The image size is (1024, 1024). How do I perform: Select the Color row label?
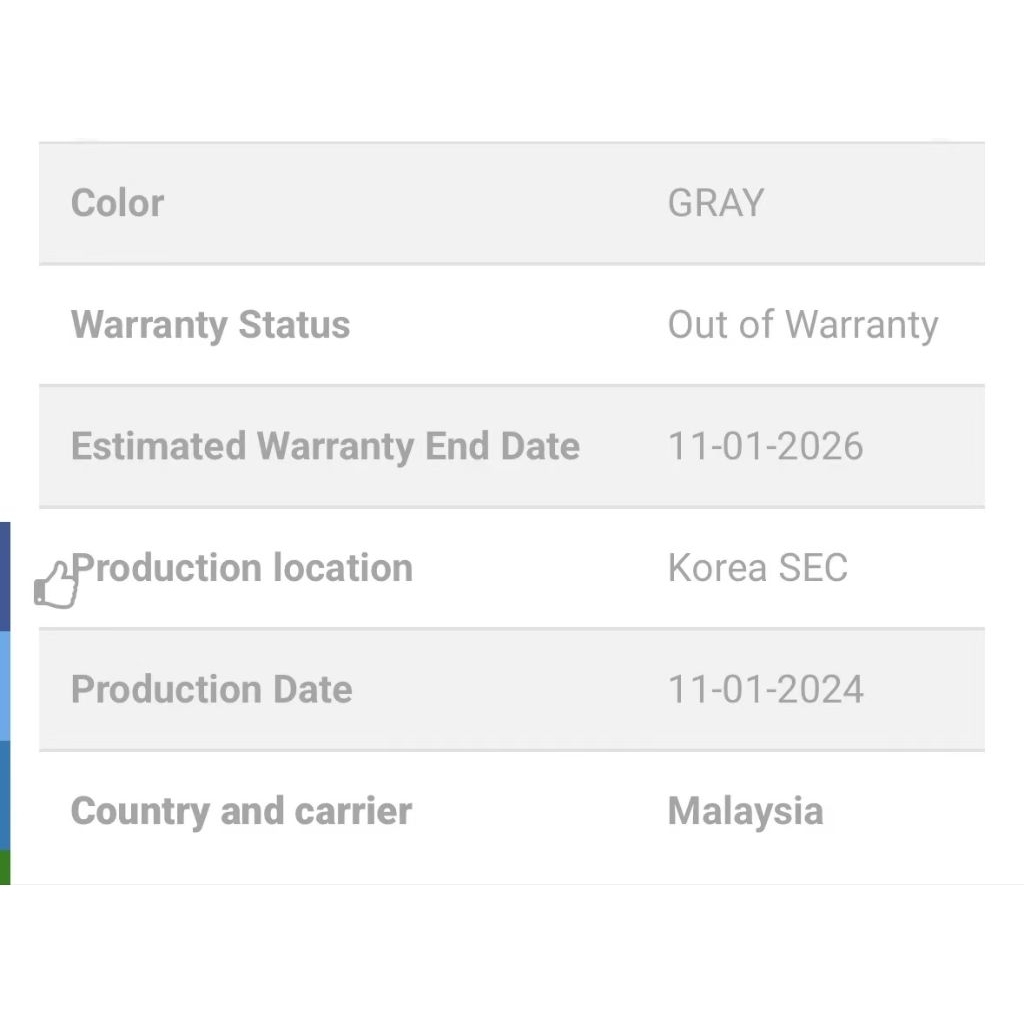pos(117,203)
